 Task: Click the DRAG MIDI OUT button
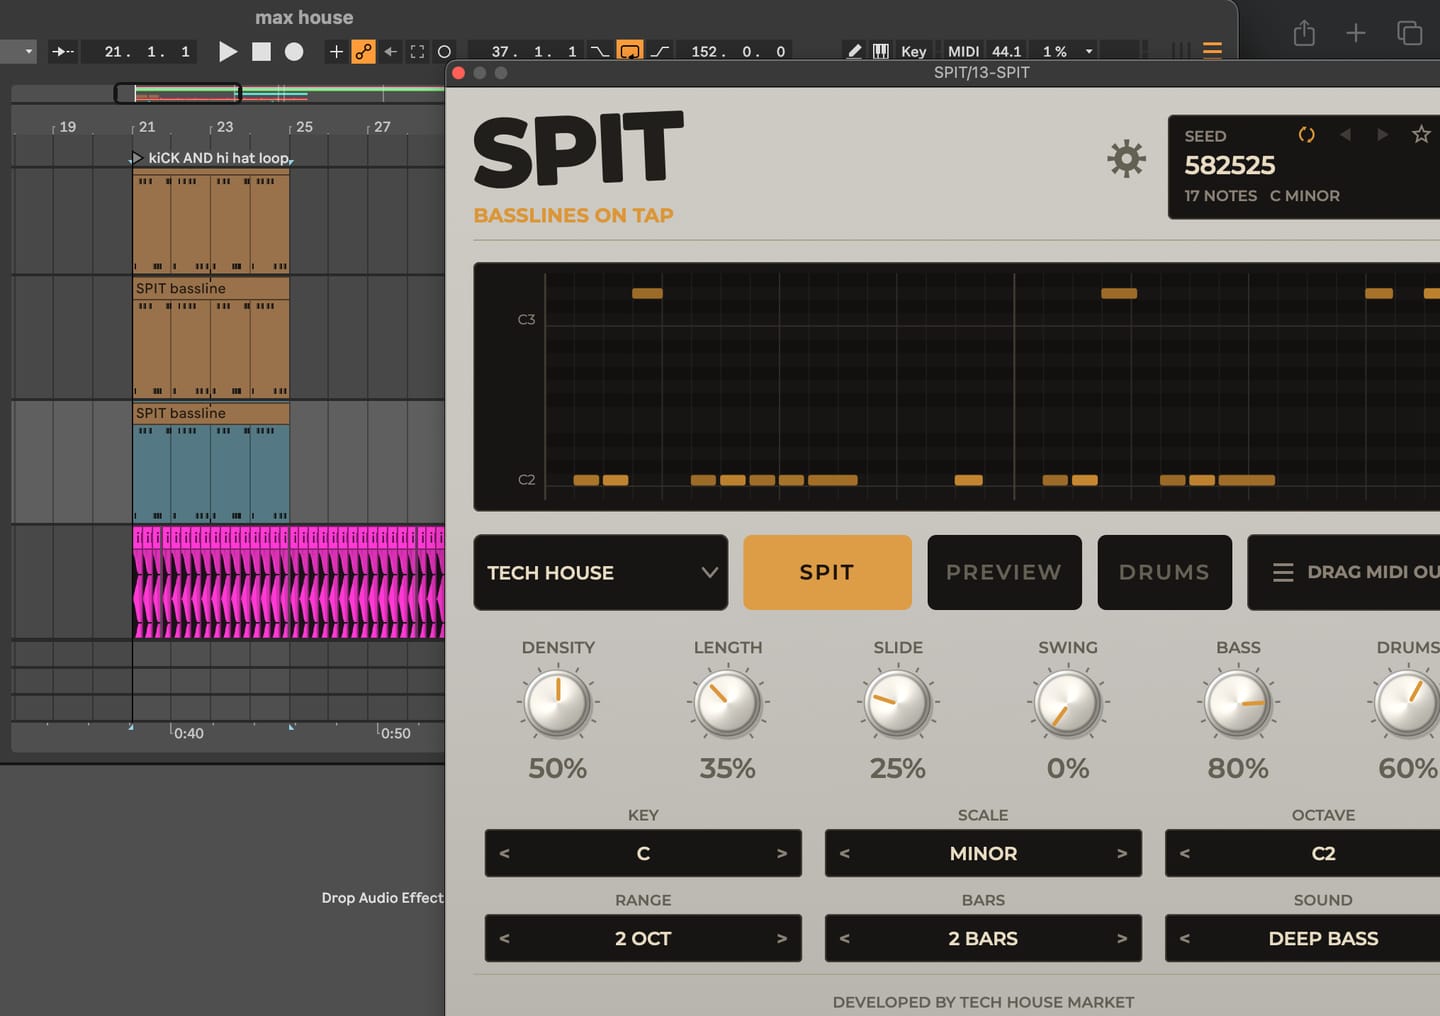pos(1344,572)
